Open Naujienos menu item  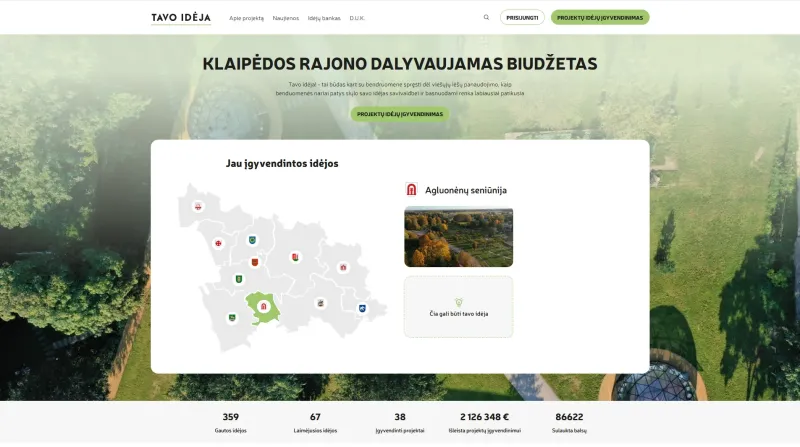(x=286, y=18)
